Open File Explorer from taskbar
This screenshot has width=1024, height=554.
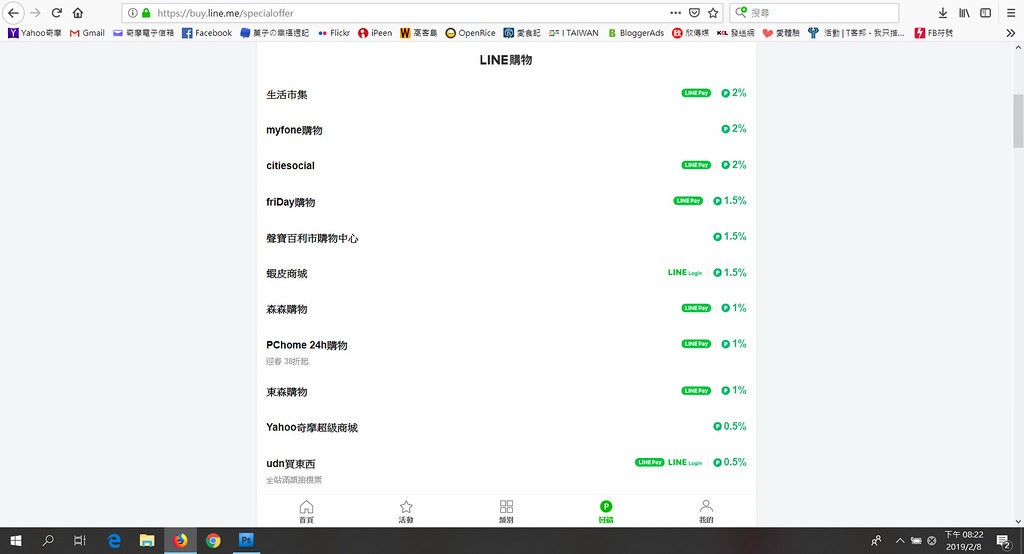click(147, 540)
